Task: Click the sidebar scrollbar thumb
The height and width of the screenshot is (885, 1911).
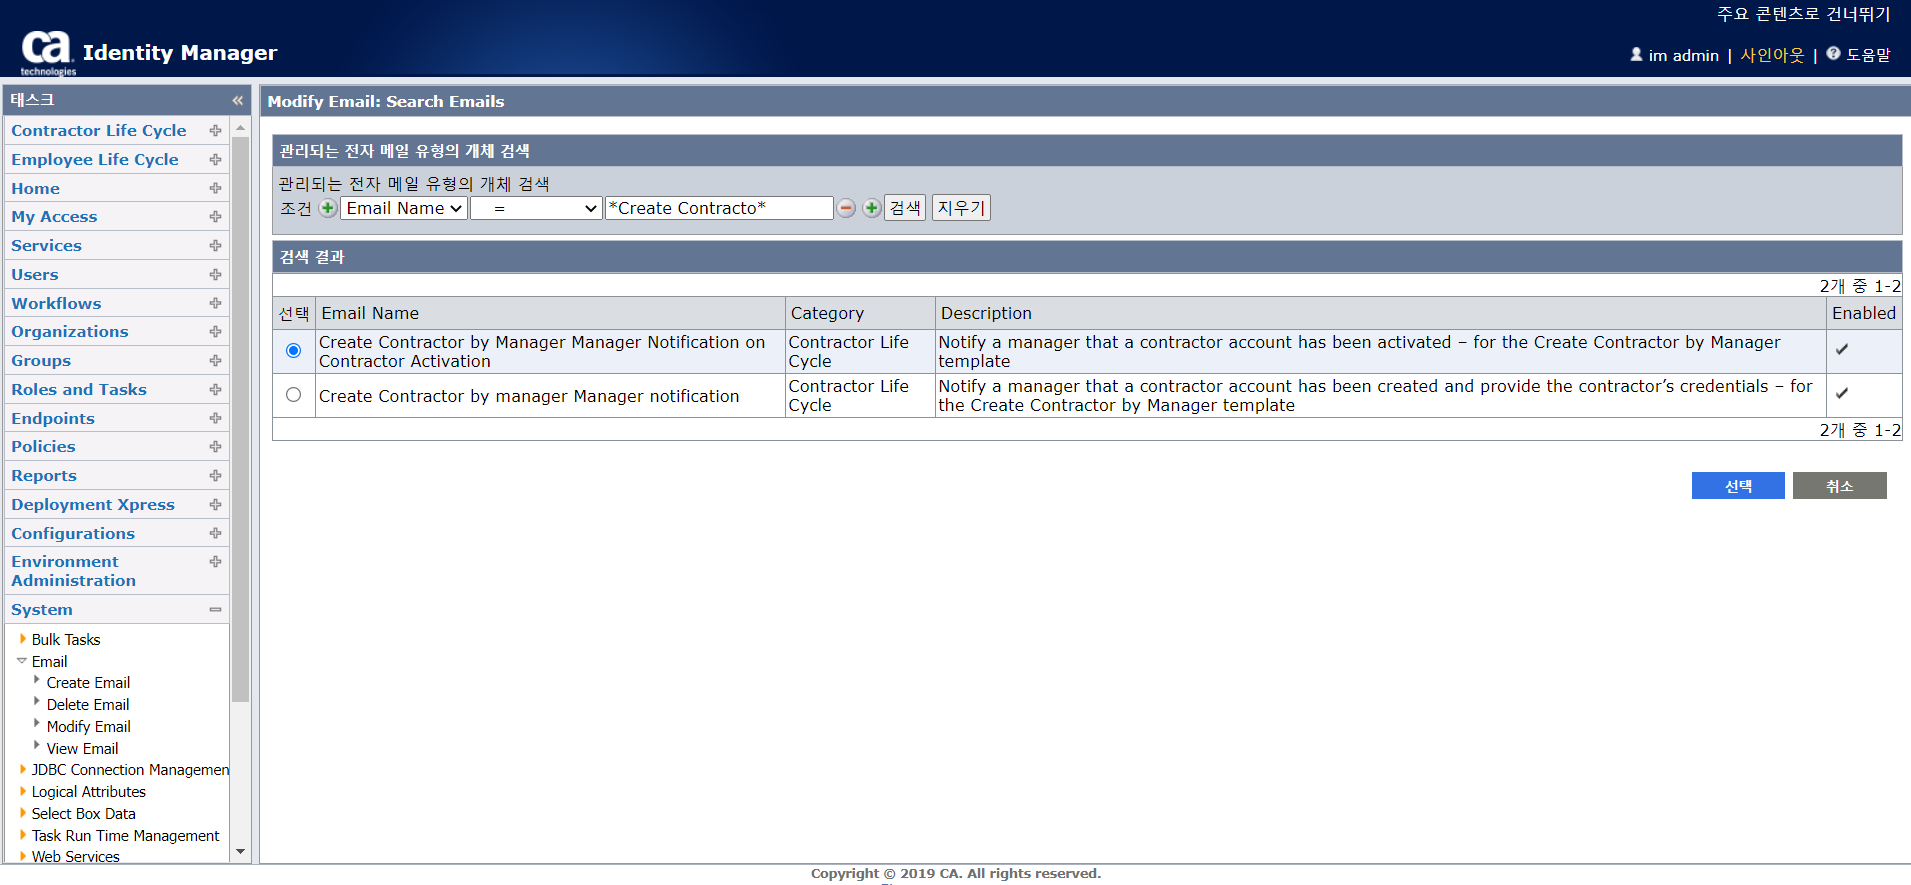Action: 240,420
